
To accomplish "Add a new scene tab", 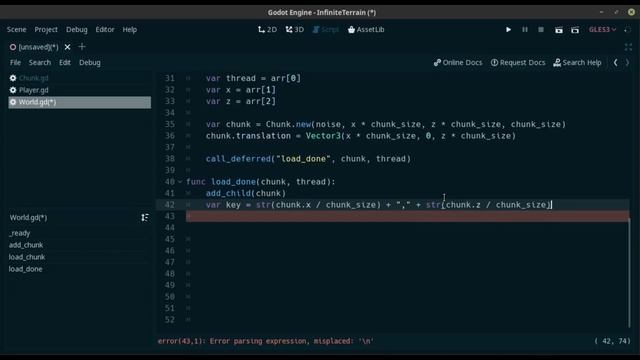I will (82, 47).
